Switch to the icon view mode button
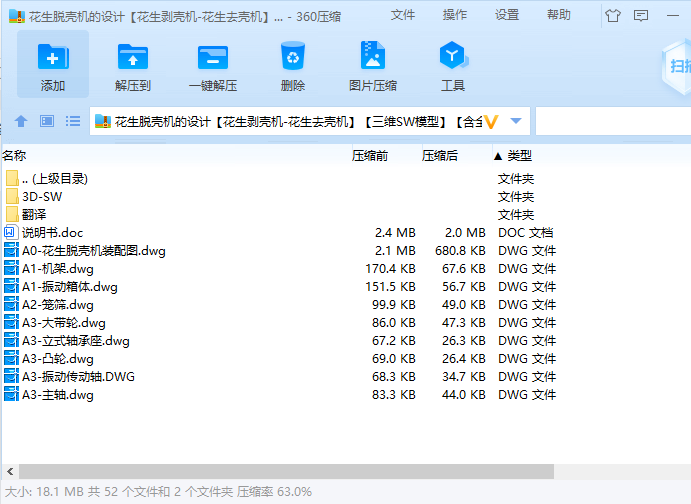The width and height of the screenshot is (691, 504). tap(47, 121)
